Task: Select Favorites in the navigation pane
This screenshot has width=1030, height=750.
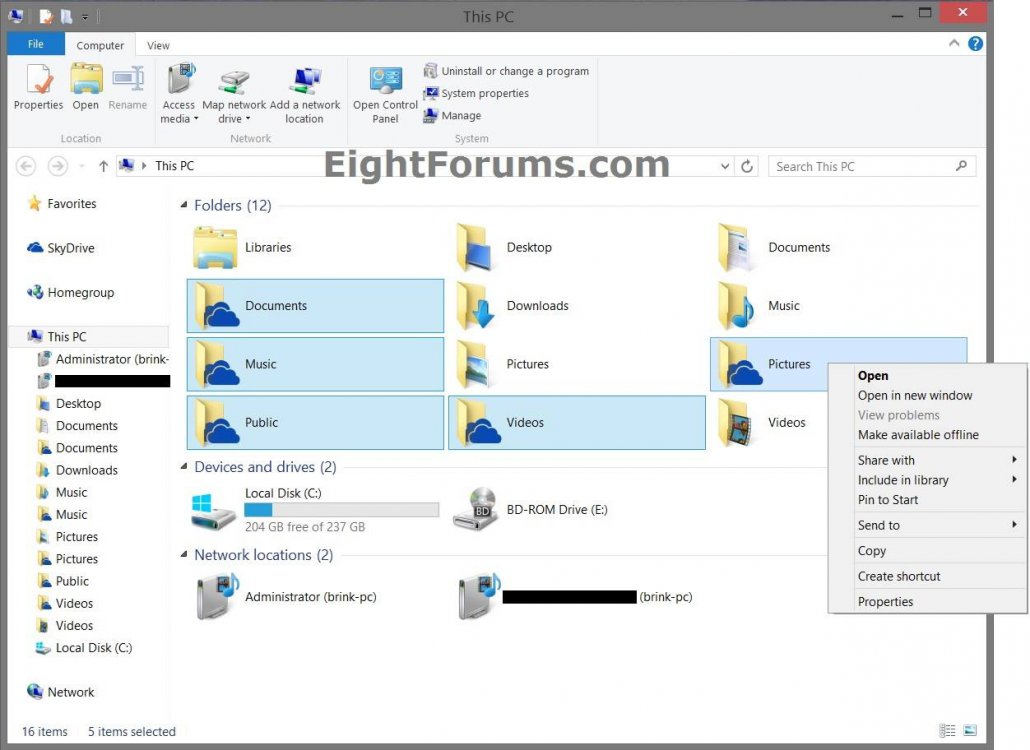Action: (x=62, y=204)
